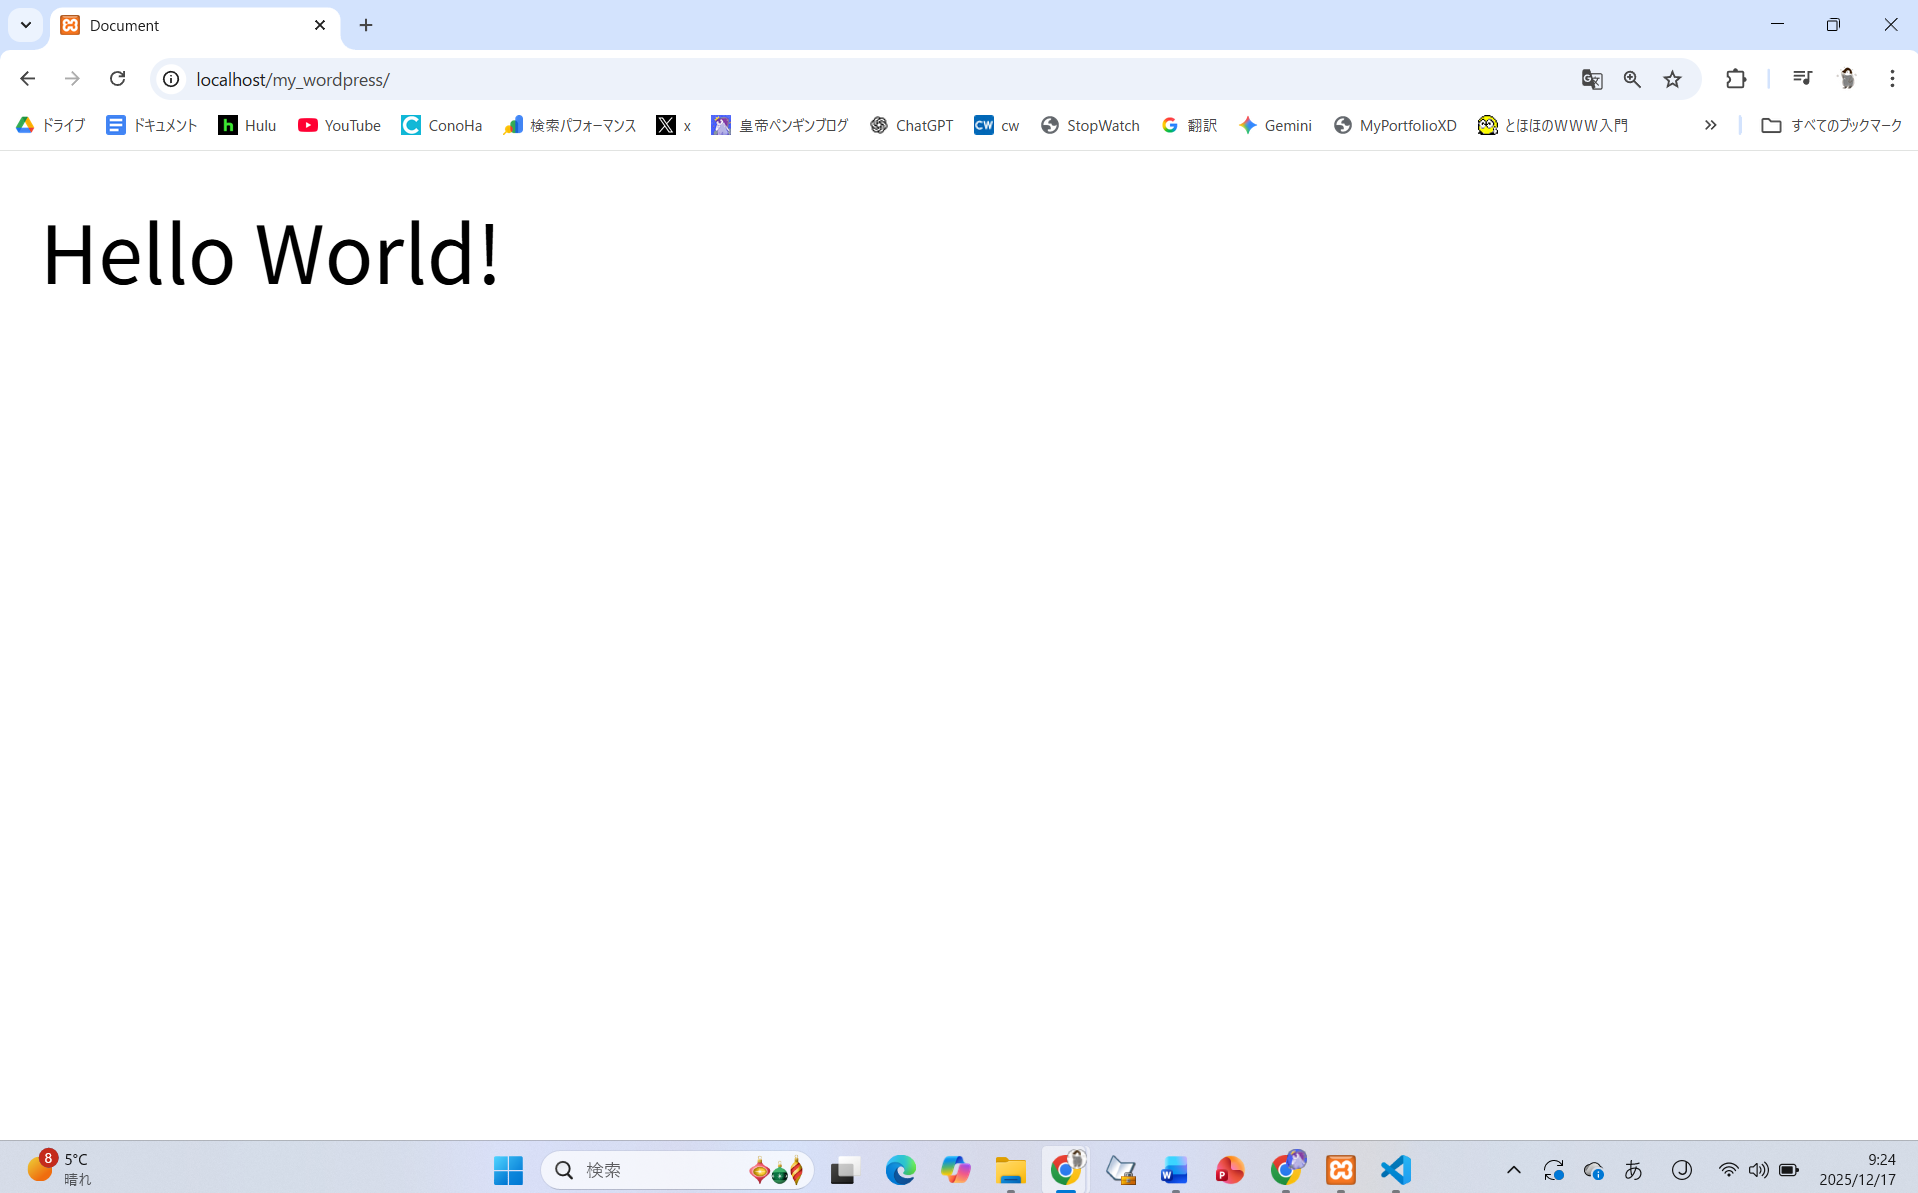
Task: Open the Extensions puzzle icon
Action: click(1736, 79)
